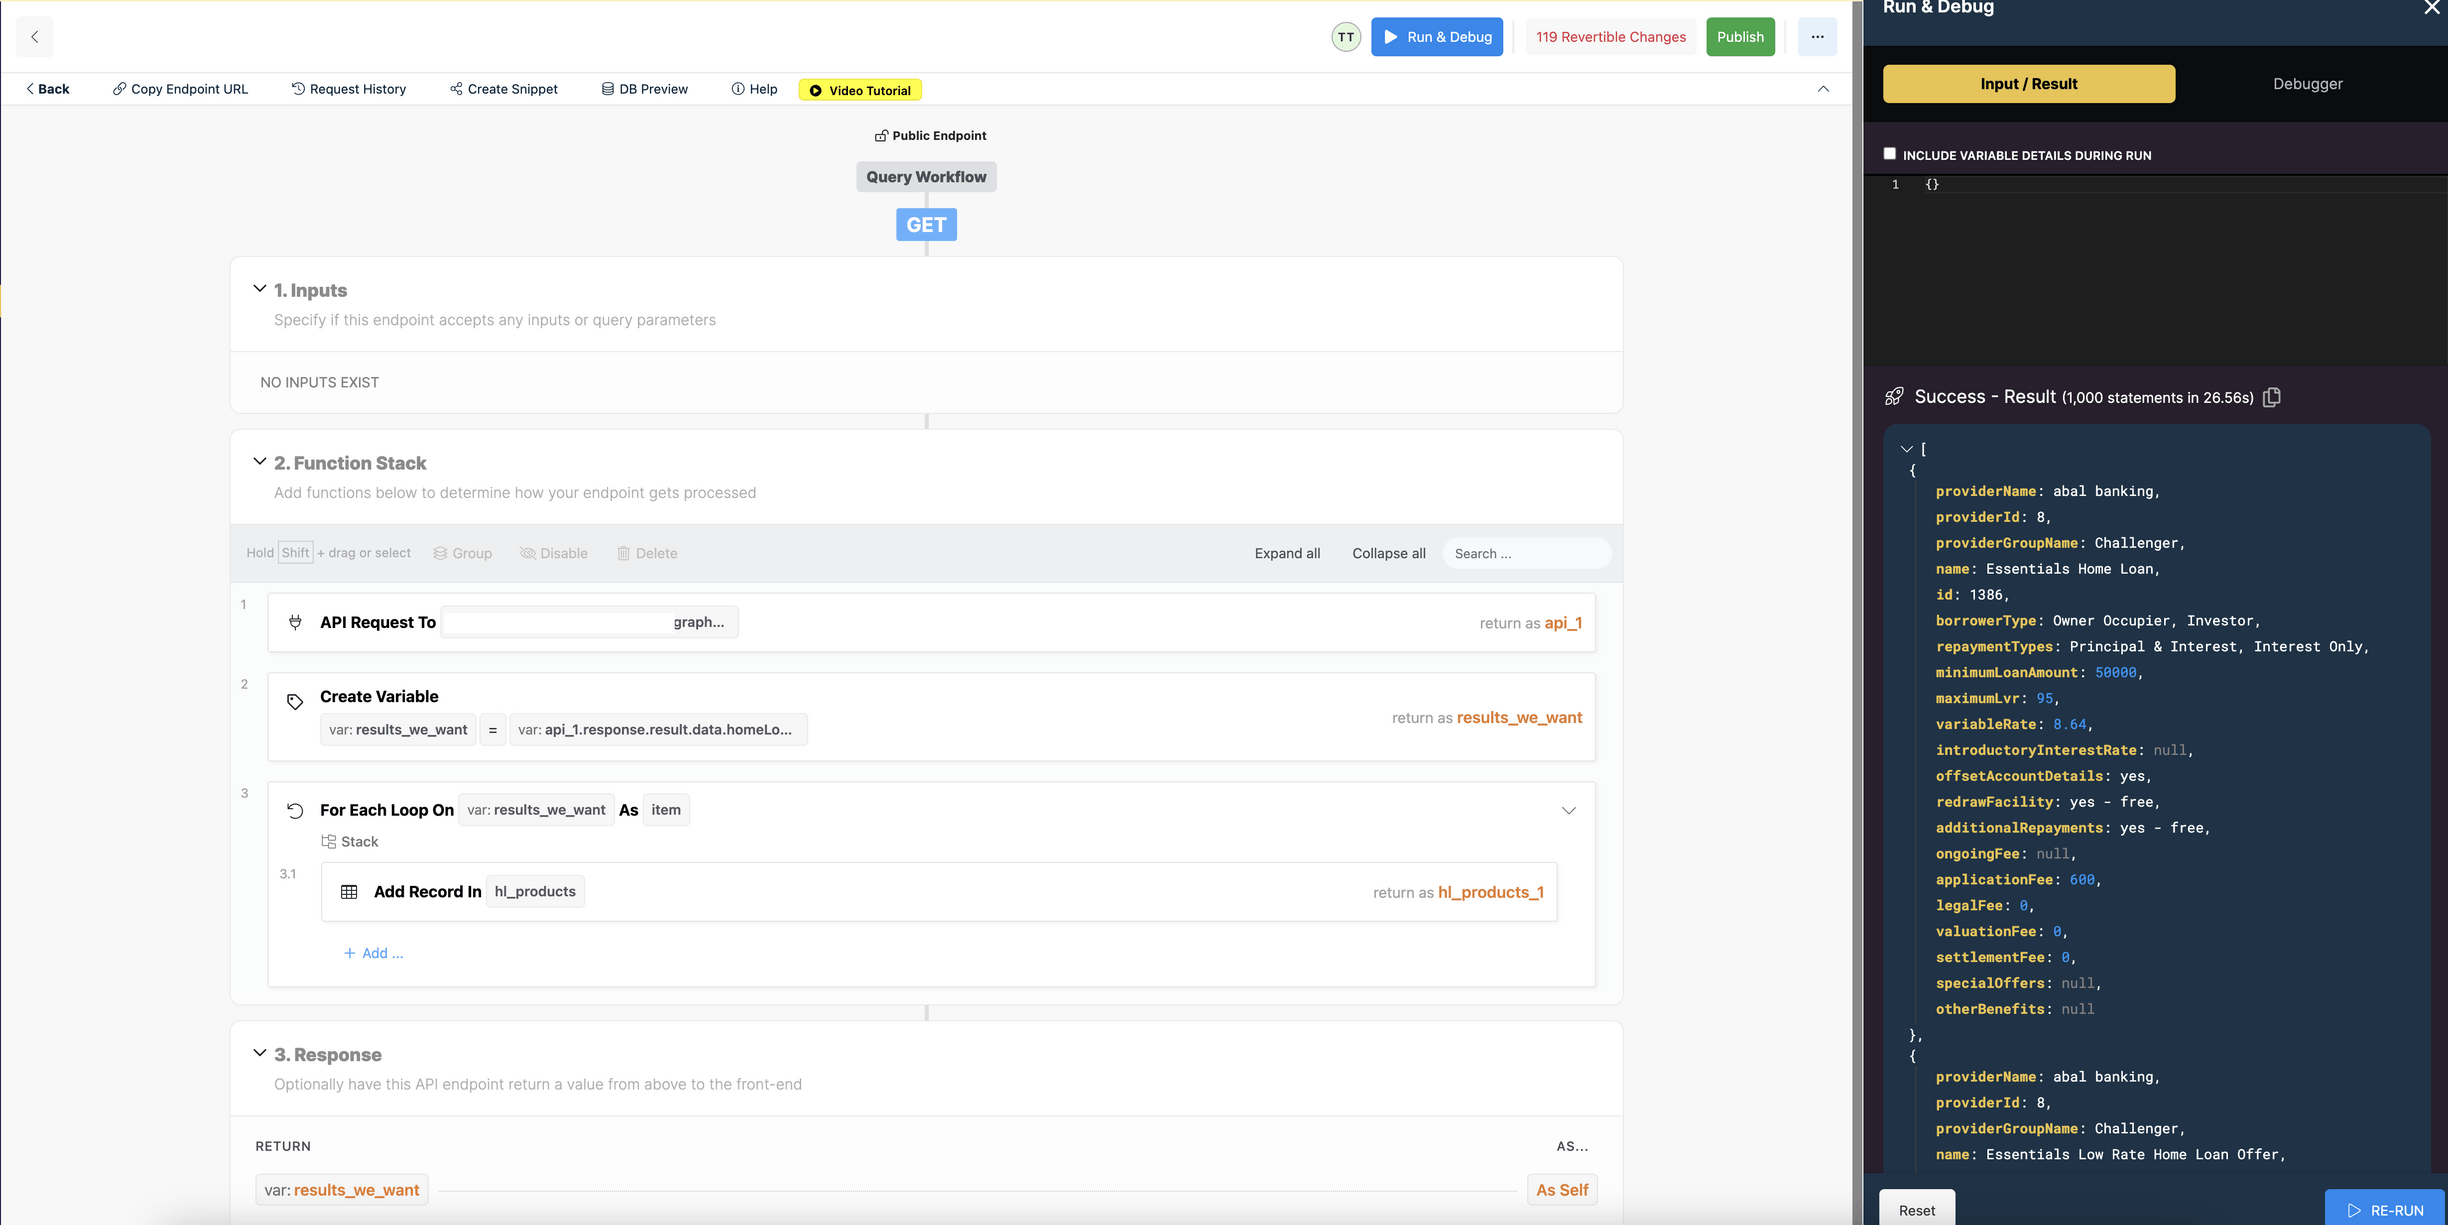The image size is (2448, 1225).
Task: Click the 'return as hl_products_1' label
Action: [1458, 892]
